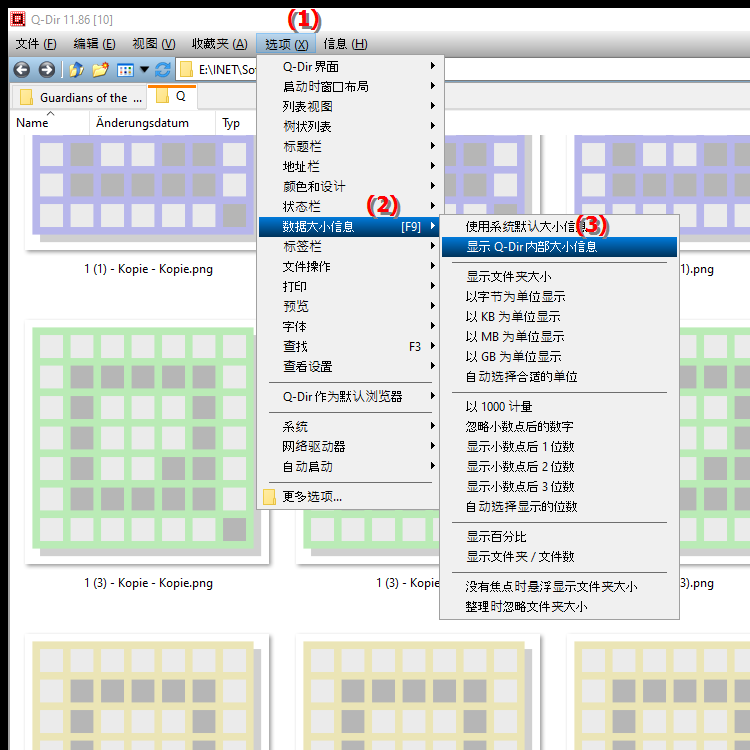Click the folder icon beside 更多选项
Screen dimensions: 750x750
pyautogui.click(x=269, y=496)
